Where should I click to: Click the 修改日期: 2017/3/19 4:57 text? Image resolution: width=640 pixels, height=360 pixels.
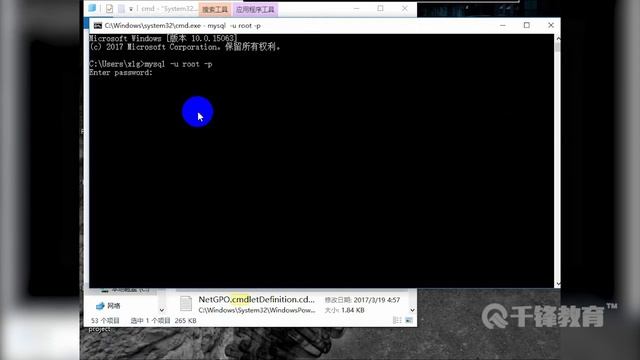(x=362, y=300)
